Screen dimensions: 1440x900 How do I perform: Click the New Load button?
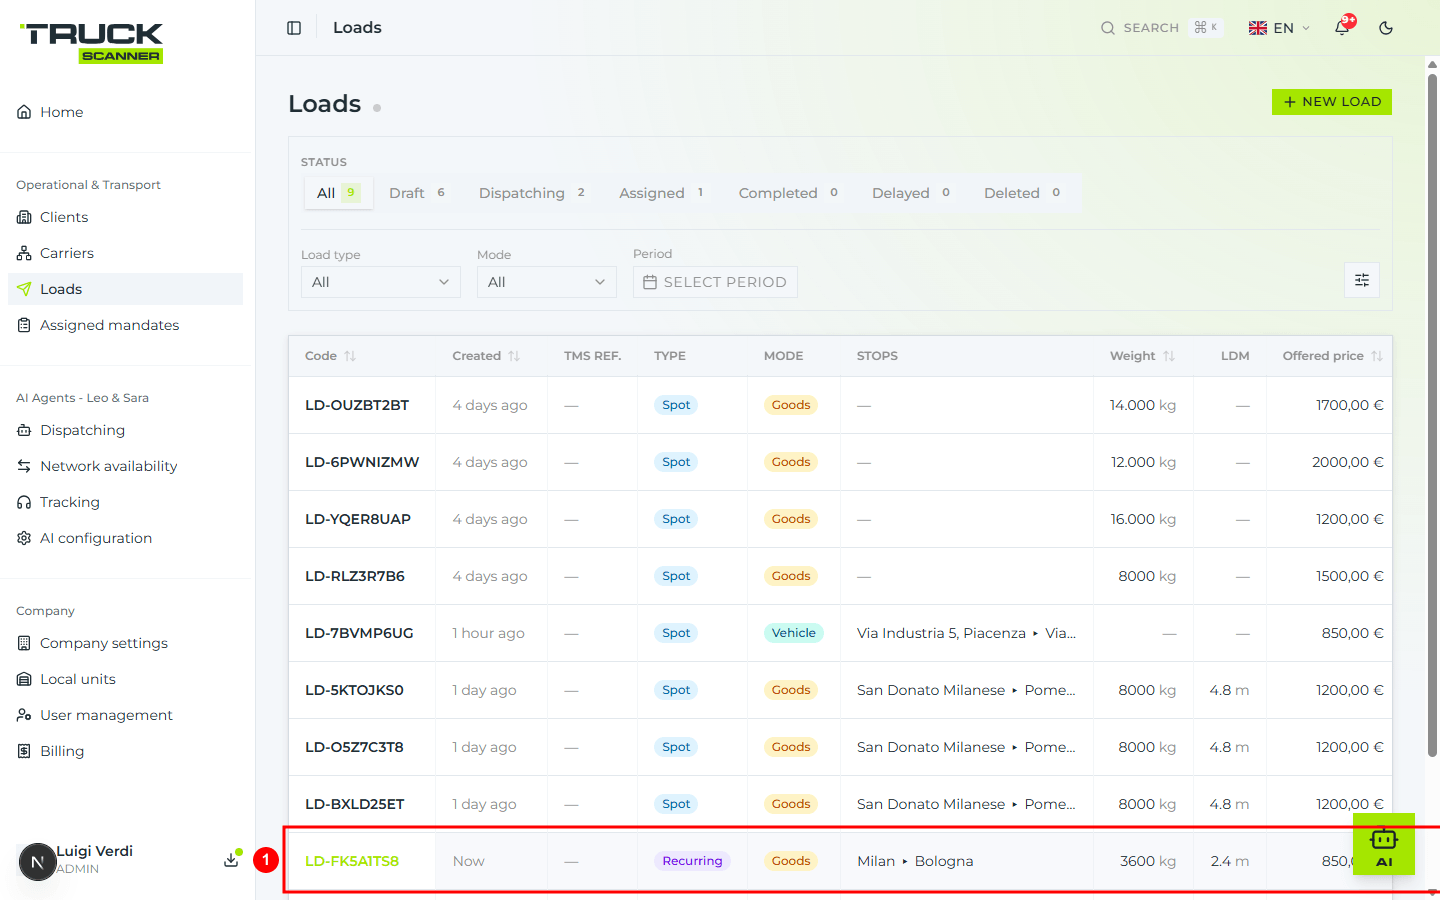click(x=1332, y=102)
